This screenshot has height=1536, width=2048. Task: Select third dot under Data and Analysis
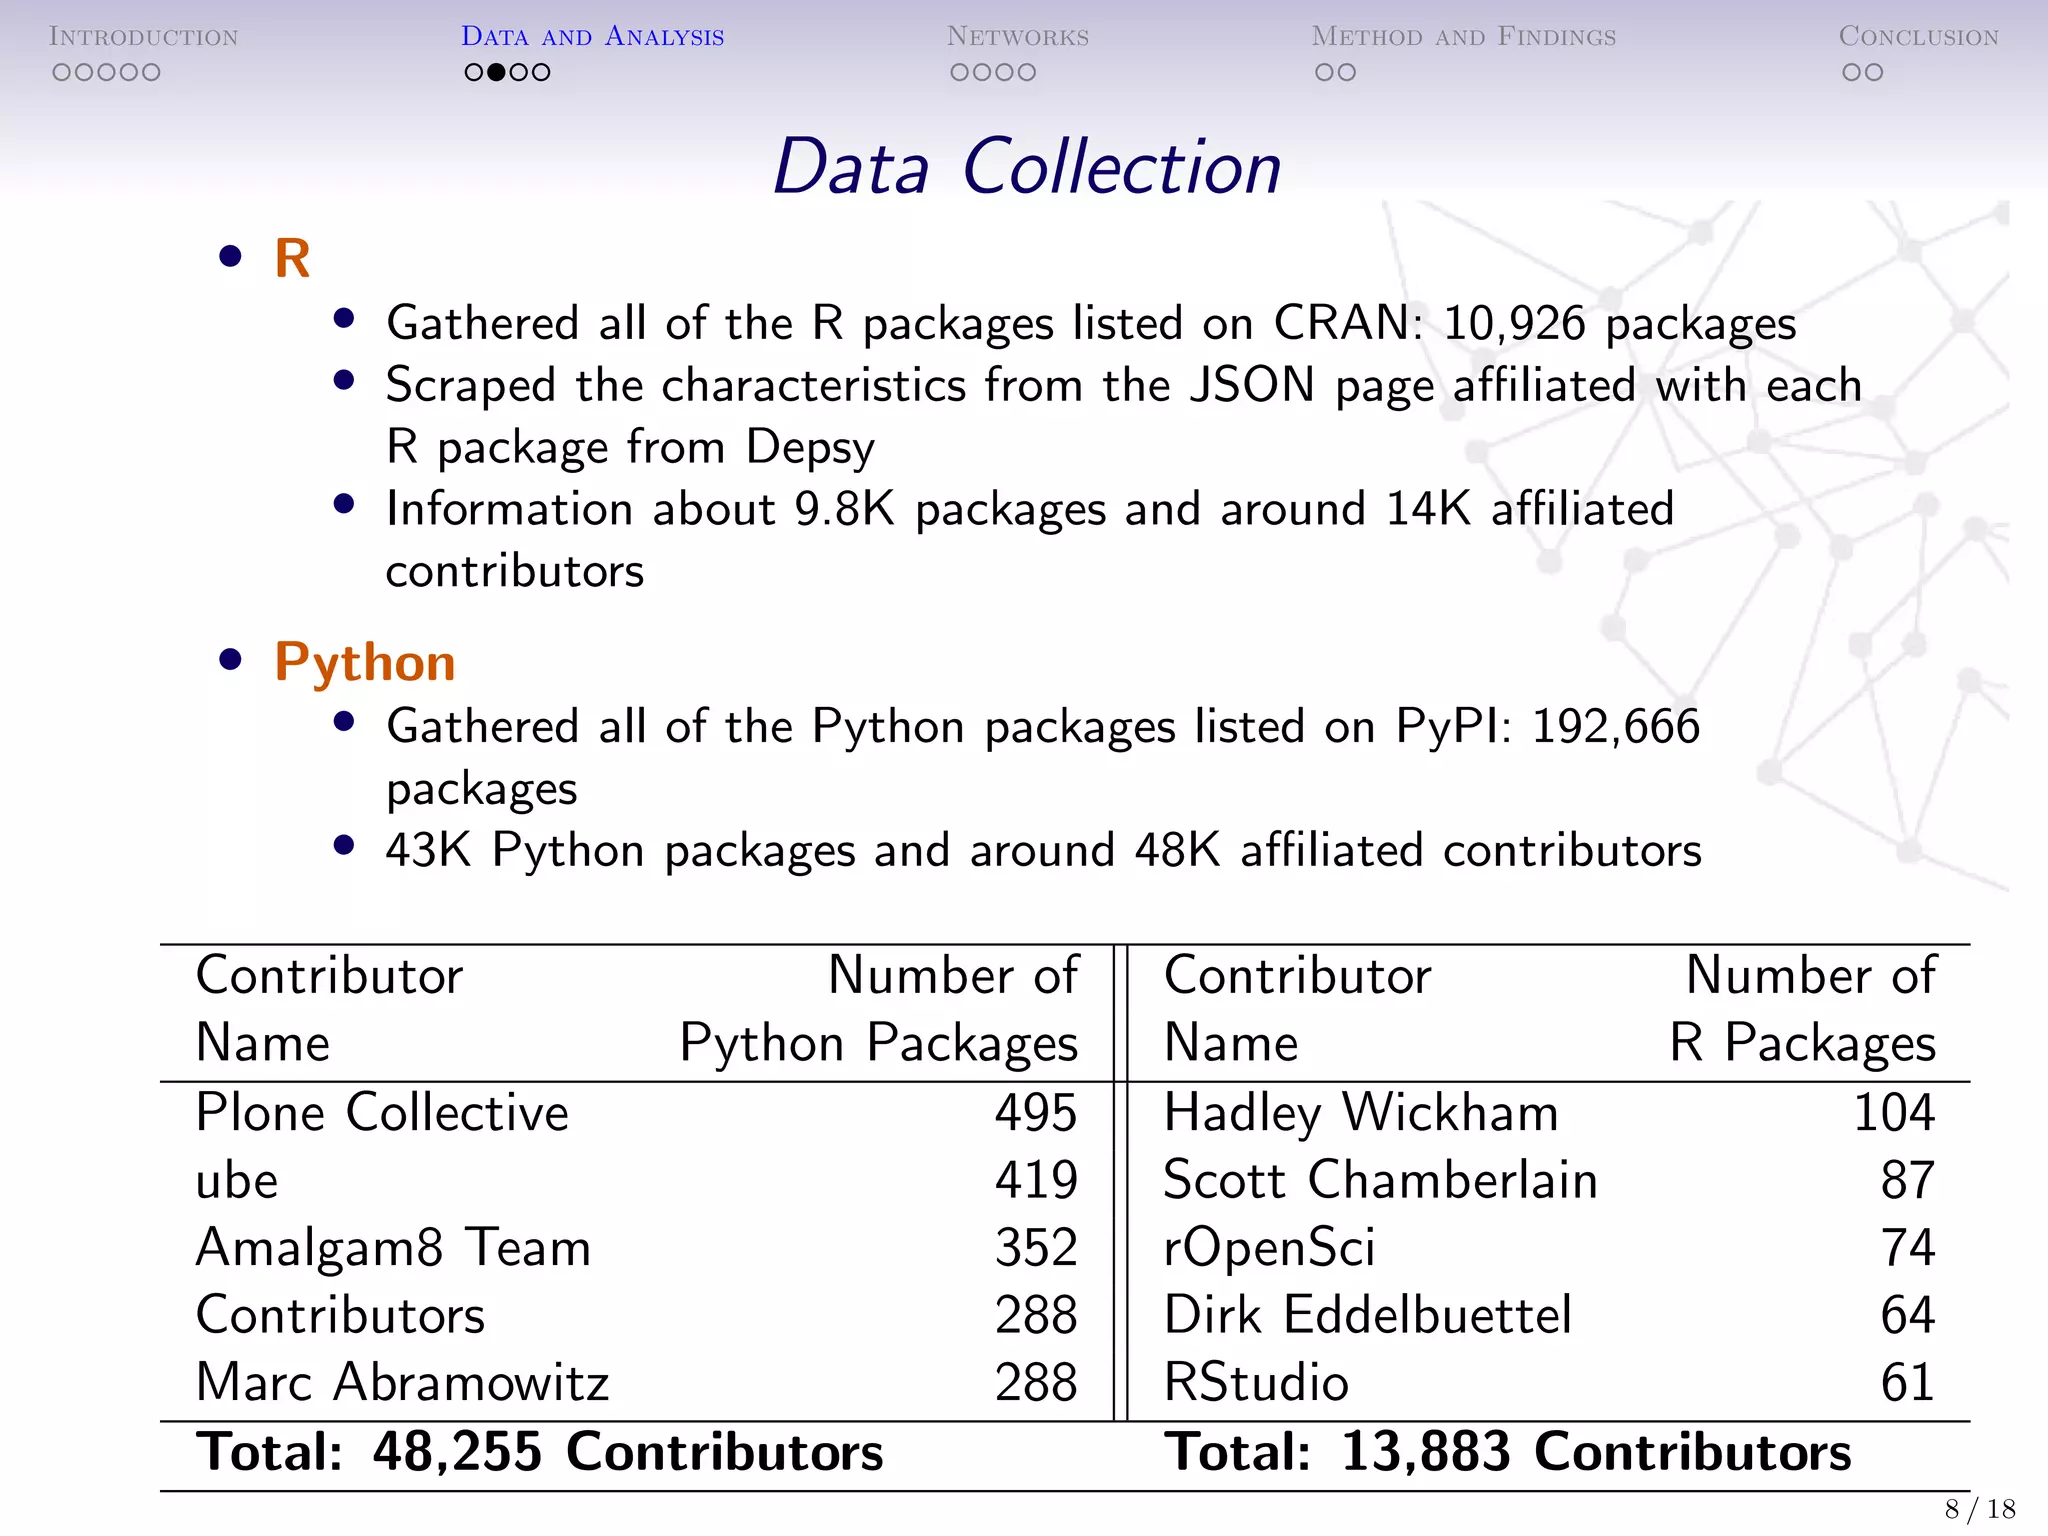click(518, 72)
